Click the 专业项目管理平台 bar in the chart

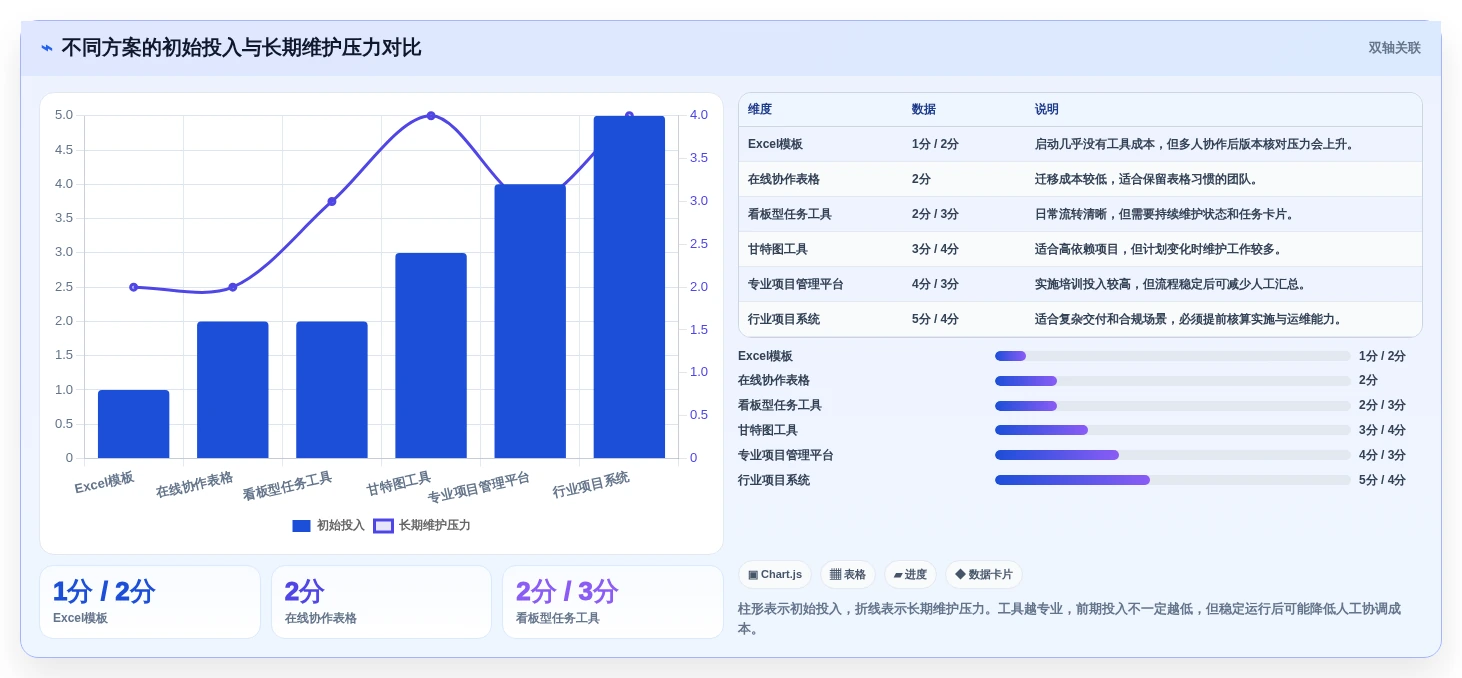pyautogui.click(x=530, y=321)
